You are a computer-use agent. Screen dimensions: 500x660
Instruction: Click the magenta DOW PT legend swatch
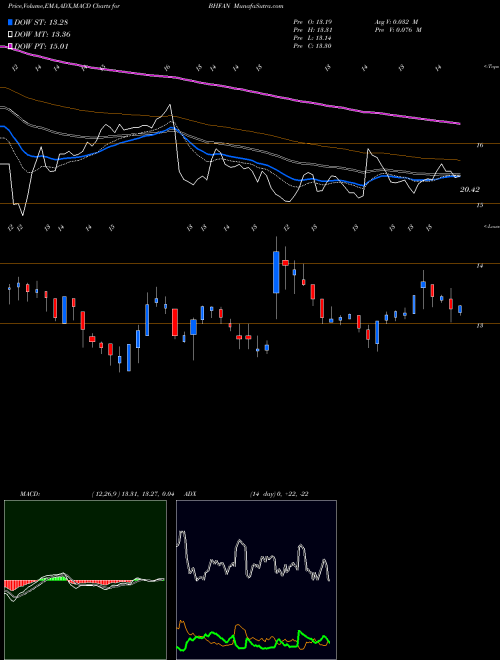tap(10, 46)
